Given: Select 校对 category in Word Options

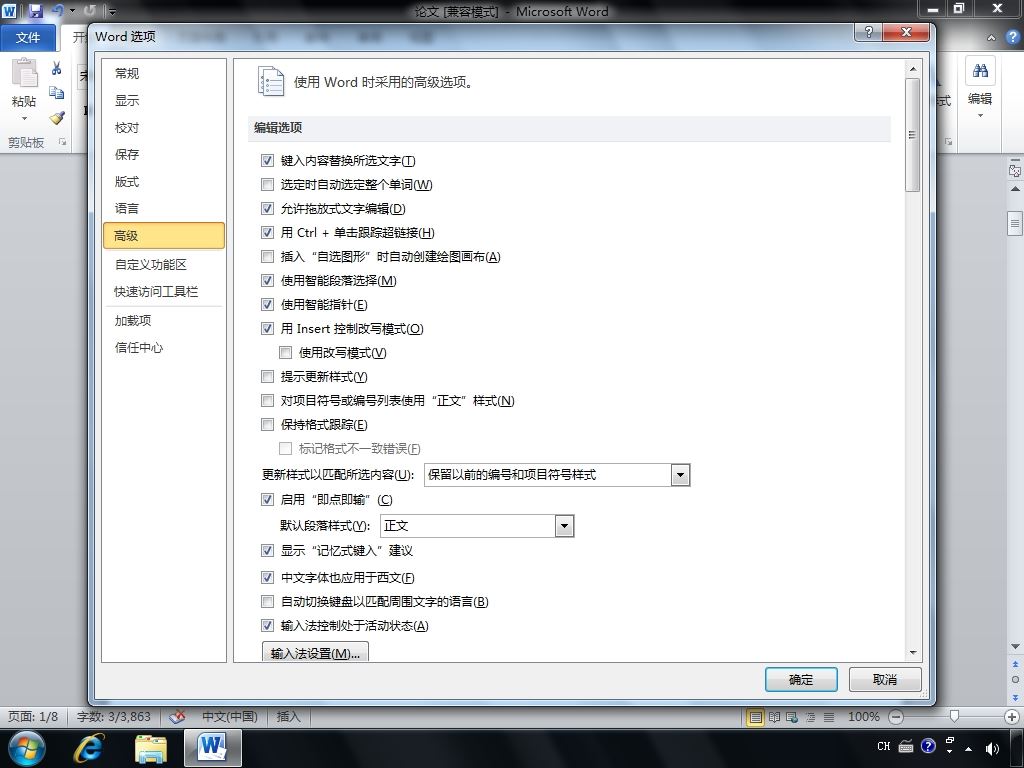Looking at the screenshot, I should point(164,127).
